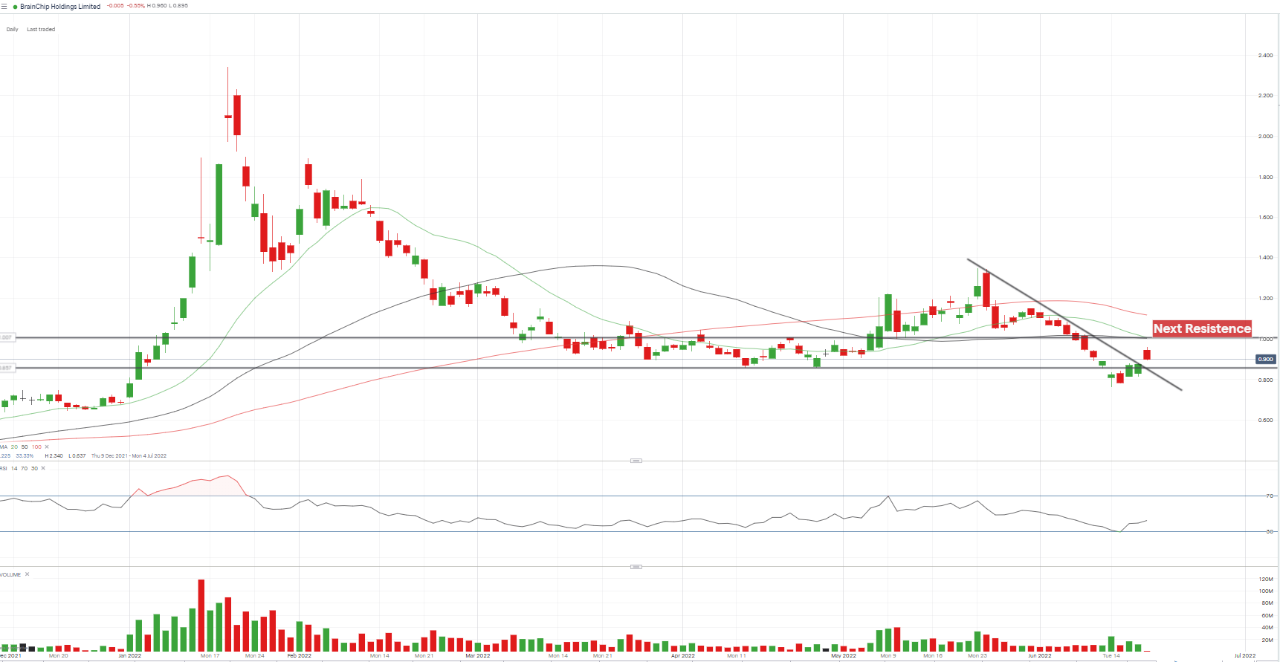
Task: Click BrainChip Holdings Limited instrument title
Action: (62, 6)
